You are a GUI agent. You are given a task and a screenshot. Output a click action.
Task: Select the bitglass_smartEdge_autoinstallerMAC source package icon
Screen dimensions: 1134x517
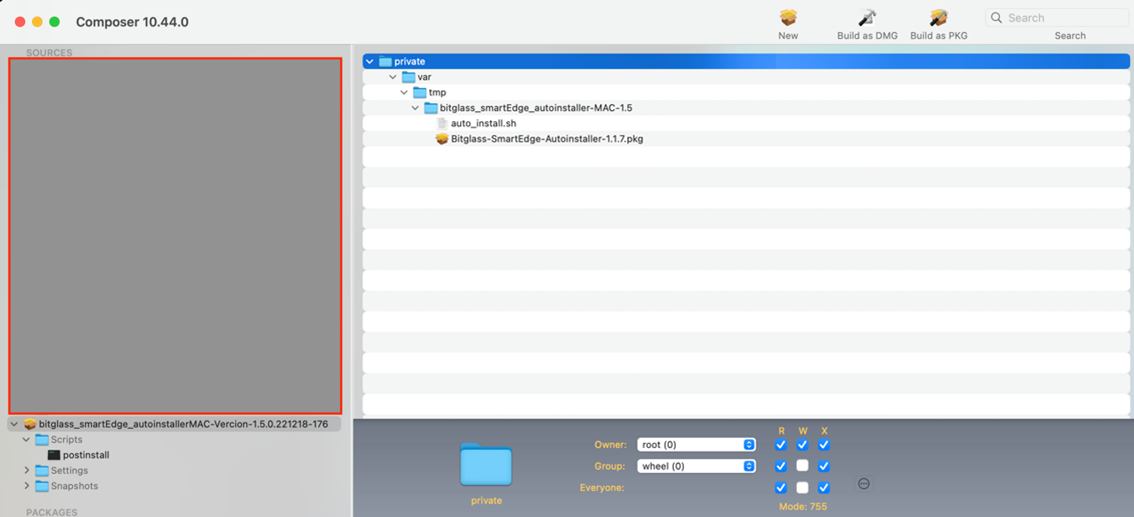30,424
